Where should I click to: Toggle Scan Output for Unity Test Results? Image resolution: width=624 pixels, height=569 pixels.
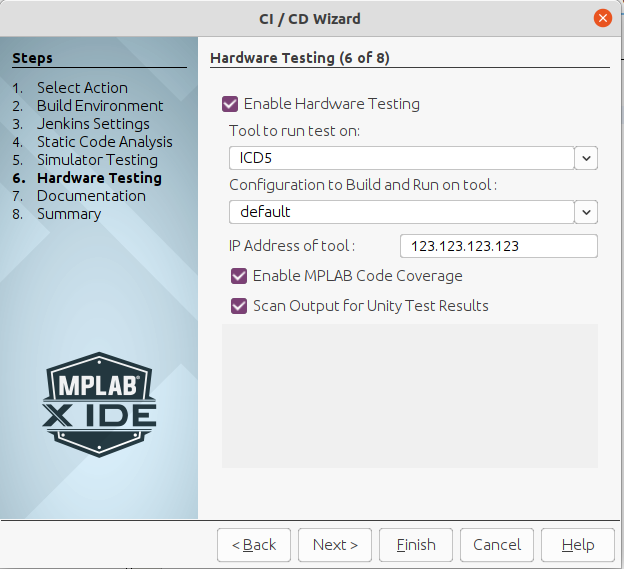pyautogui.click(x=239, y=306)
